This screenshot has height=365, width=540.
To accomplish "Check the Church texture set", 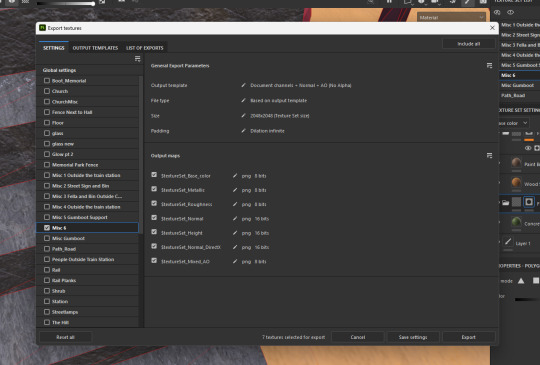I will pos(47,91).
